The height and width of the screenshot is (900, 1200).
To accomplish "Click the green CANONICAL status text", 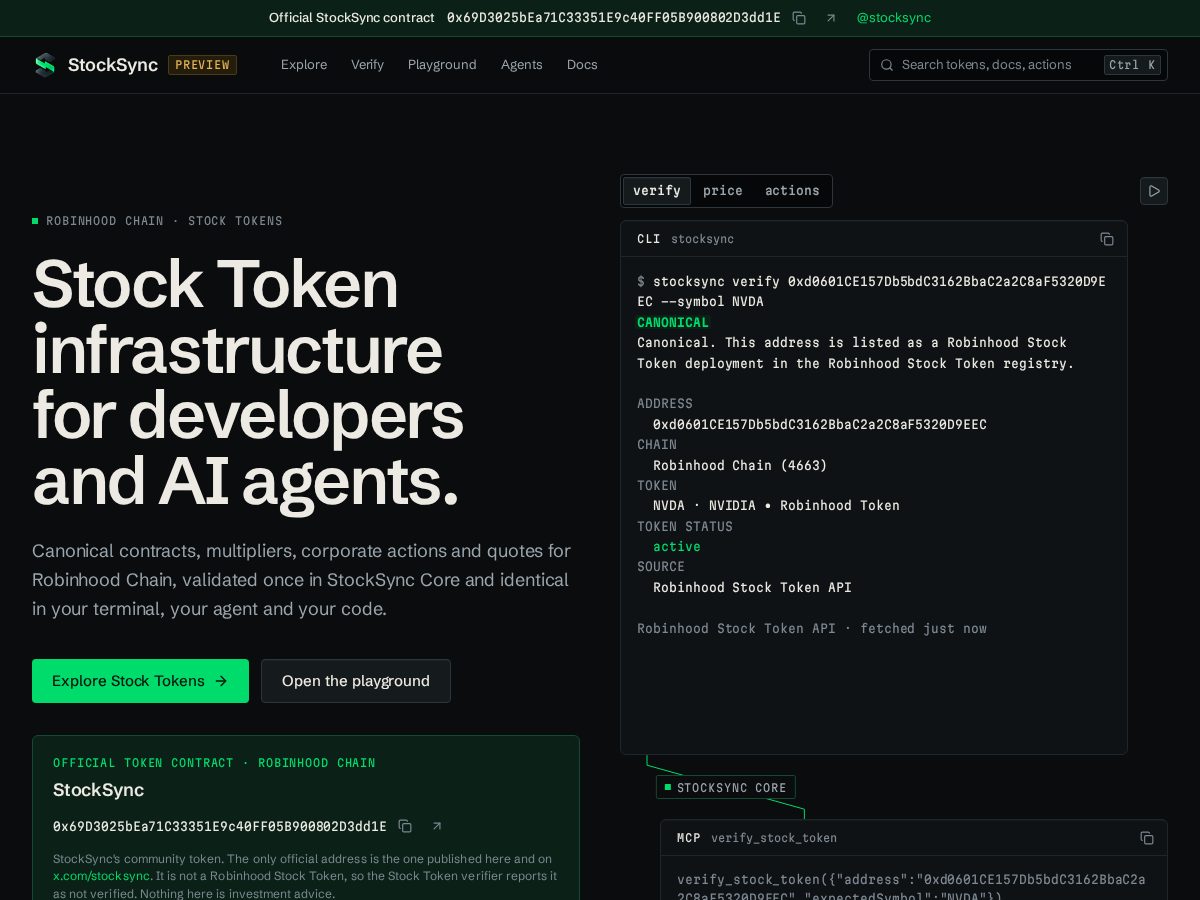I will click(673, 322).
